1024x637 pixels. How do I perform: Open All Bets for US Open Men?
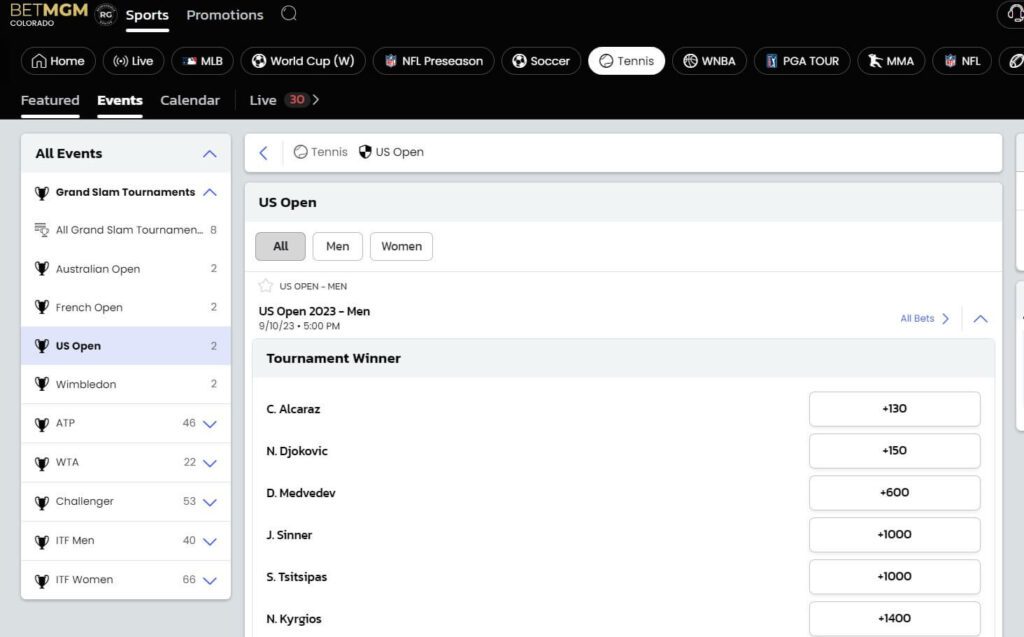(924, 318)
